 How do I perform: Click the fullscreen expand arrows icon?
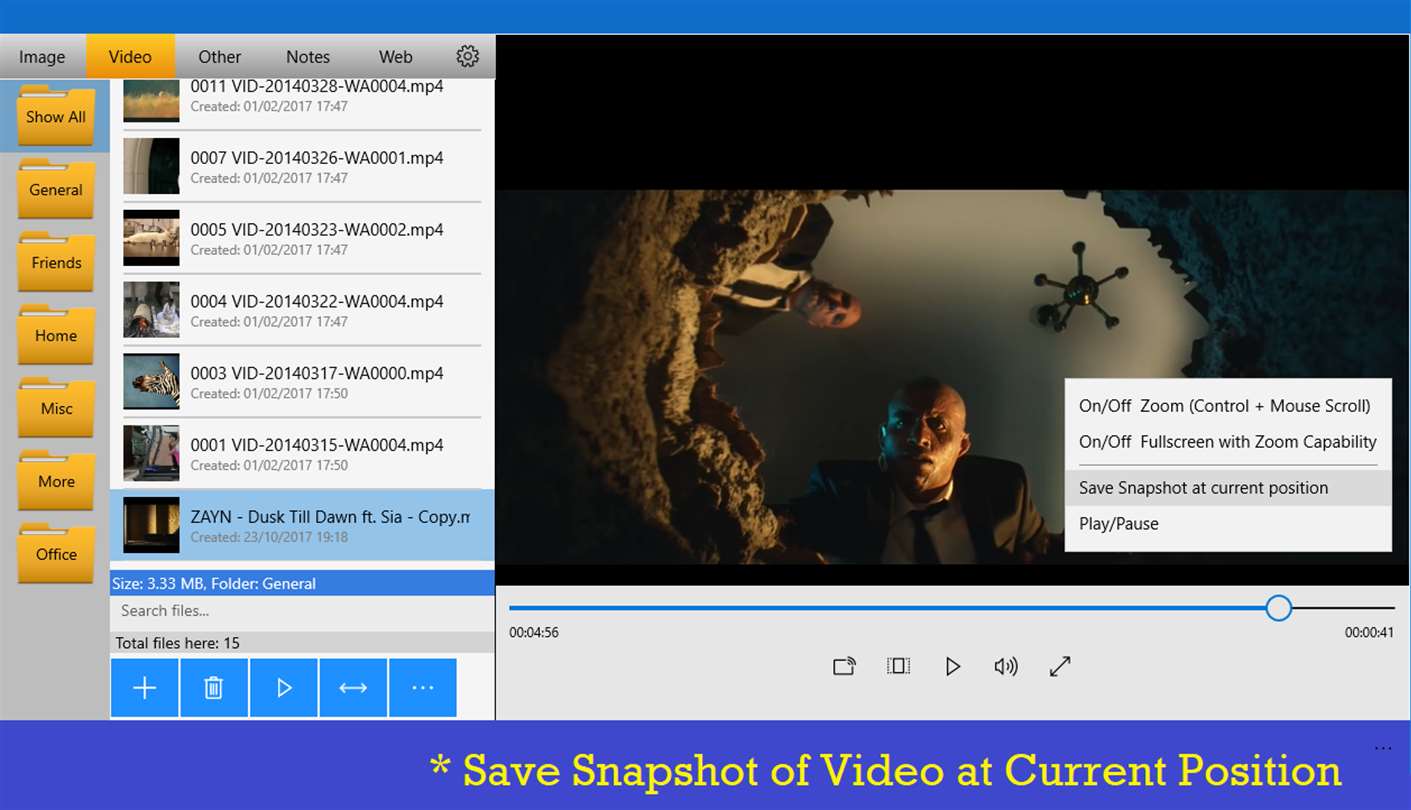pos(1060,666)
